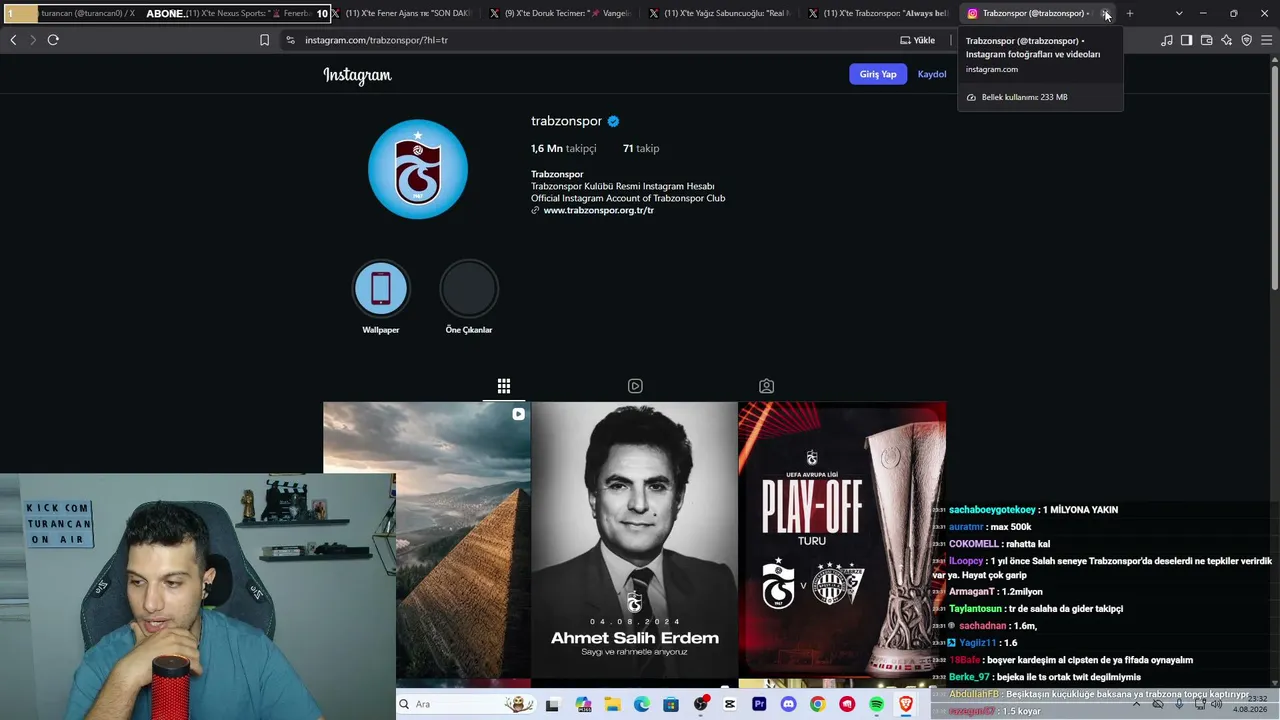Open the www.trabzonspor.org.tr/tr link

599,211
